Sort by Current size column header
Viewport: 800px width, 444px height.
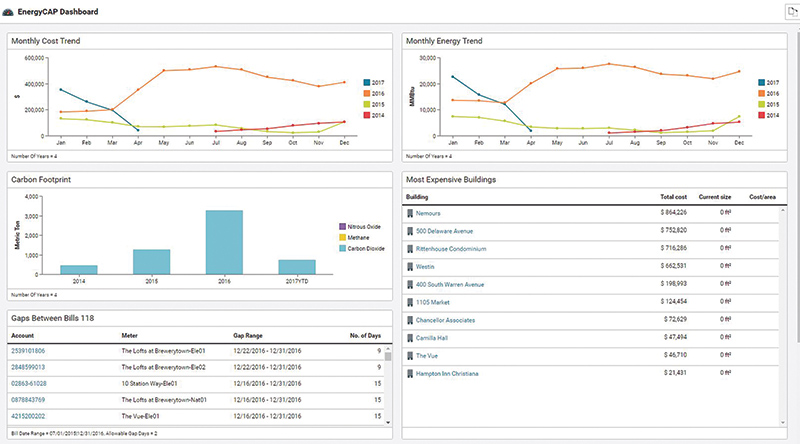(715, 197)
